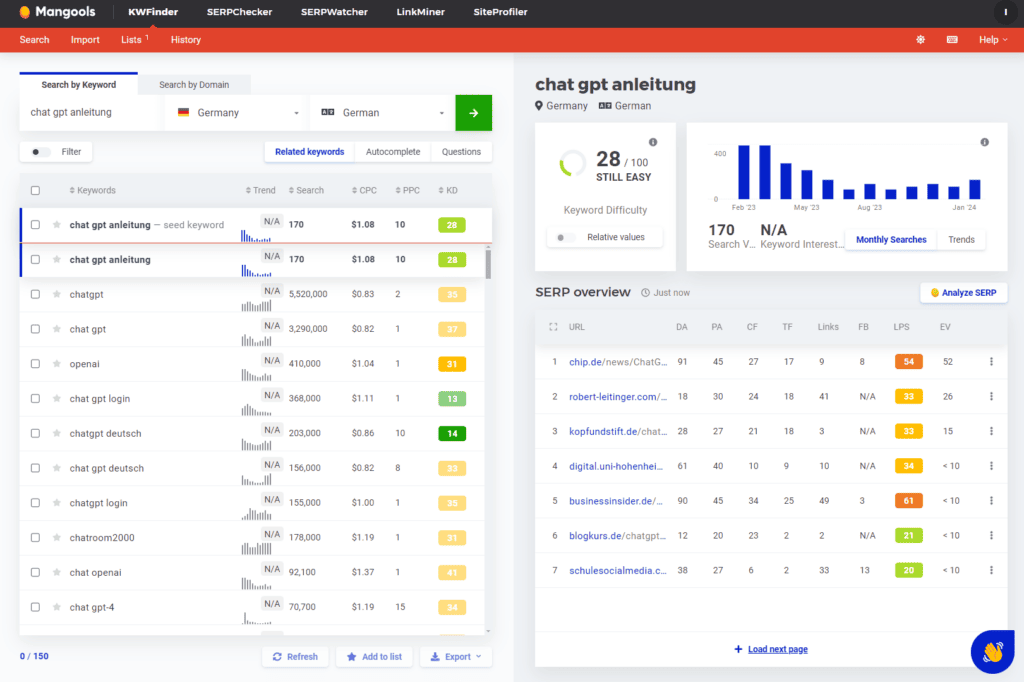Open more options for schulesocialmedia result
The image size is (1024, 682).
click(991, 570)
